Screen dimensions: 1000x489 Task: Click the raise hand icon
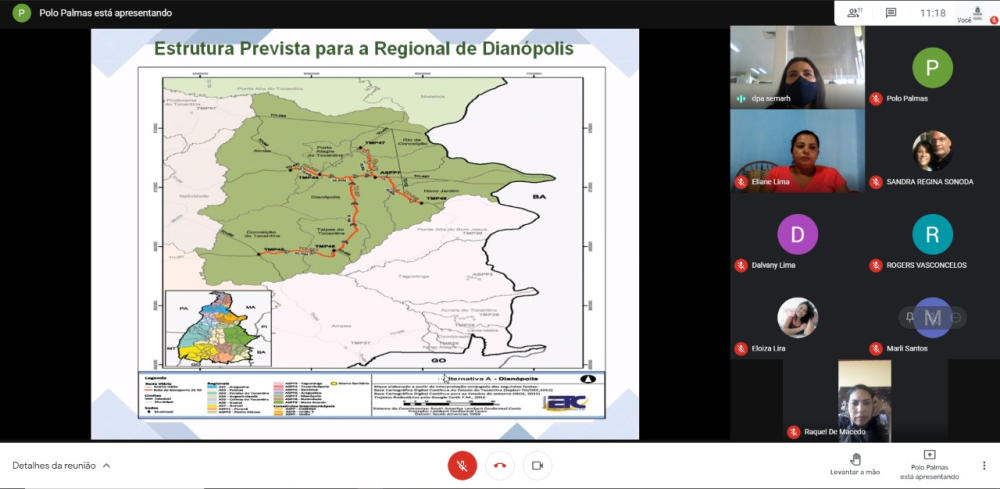point(855,458)
